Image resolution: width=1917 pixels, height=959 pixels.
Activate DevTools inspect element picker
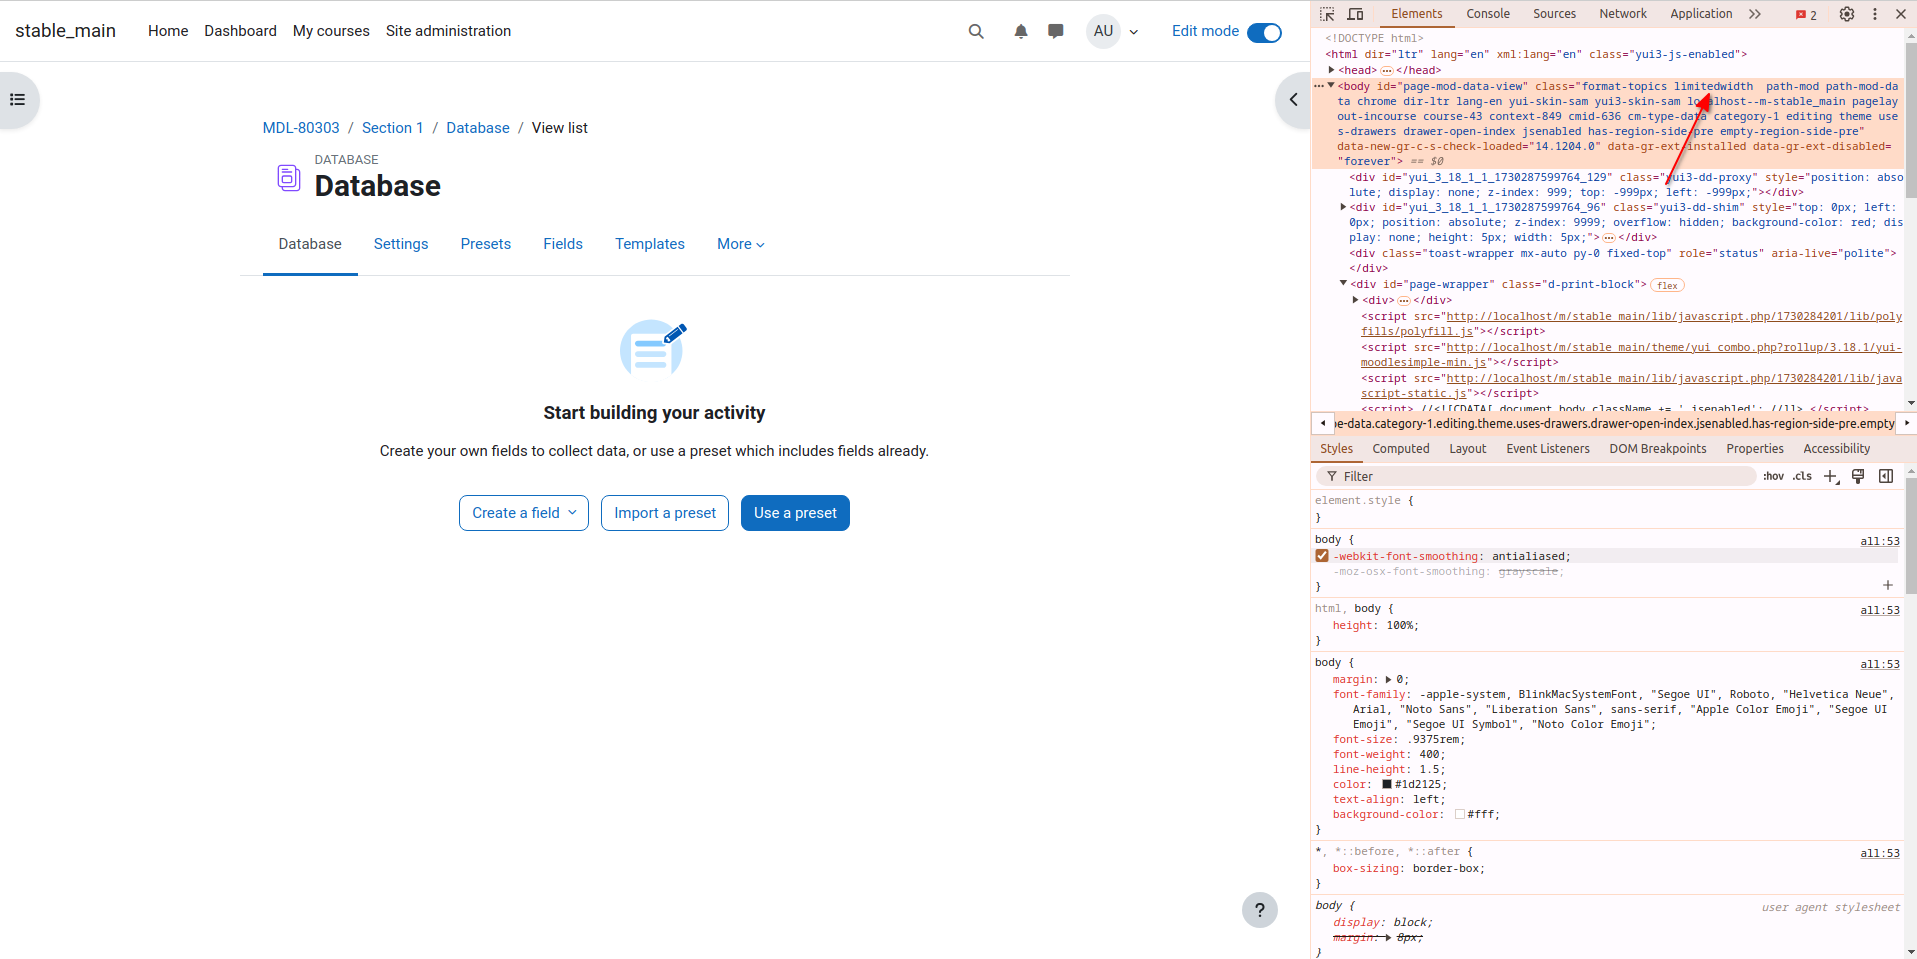(x=1327, y=14)
